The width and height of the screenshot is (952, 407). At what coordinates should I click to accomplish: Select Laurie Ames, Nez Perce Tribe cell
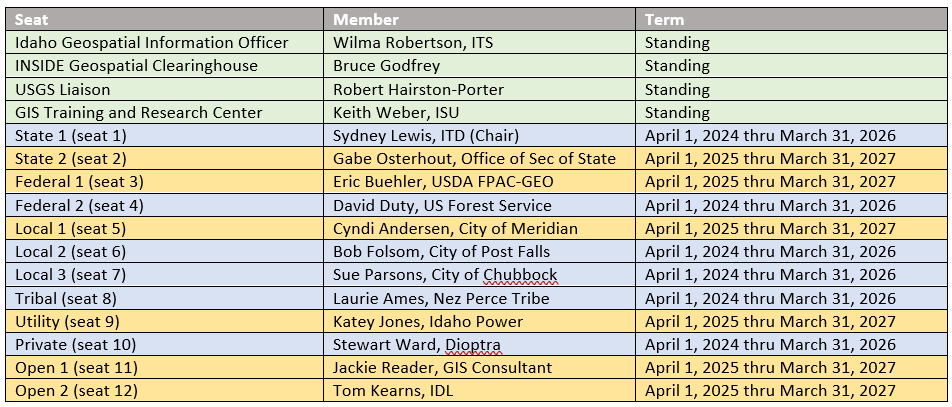(x=480, y=298)
